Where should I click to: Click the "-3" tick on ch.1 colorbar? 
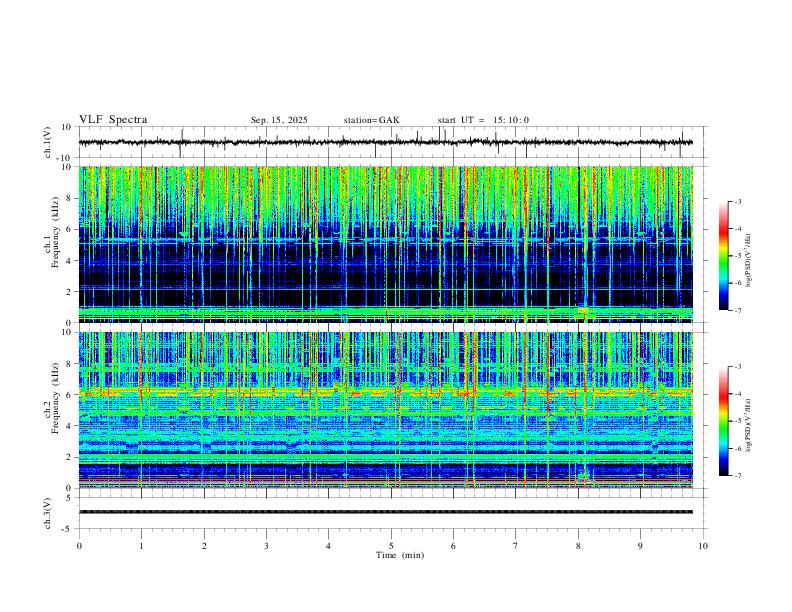click(x=737, y=201)
